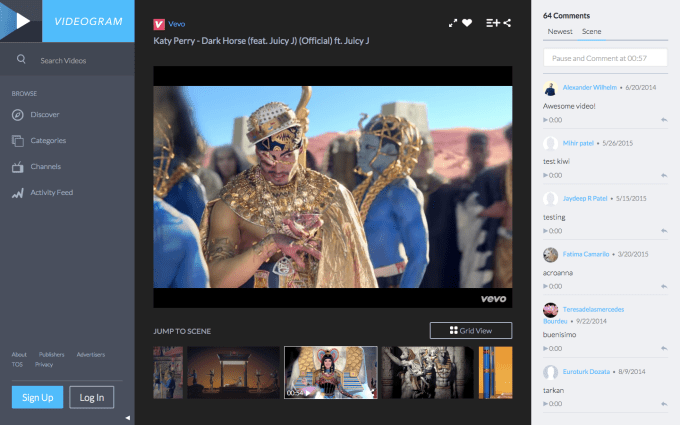Click the Discover compass icon
This screenshot has height=425, width=680.
click(x=17, y=115)
